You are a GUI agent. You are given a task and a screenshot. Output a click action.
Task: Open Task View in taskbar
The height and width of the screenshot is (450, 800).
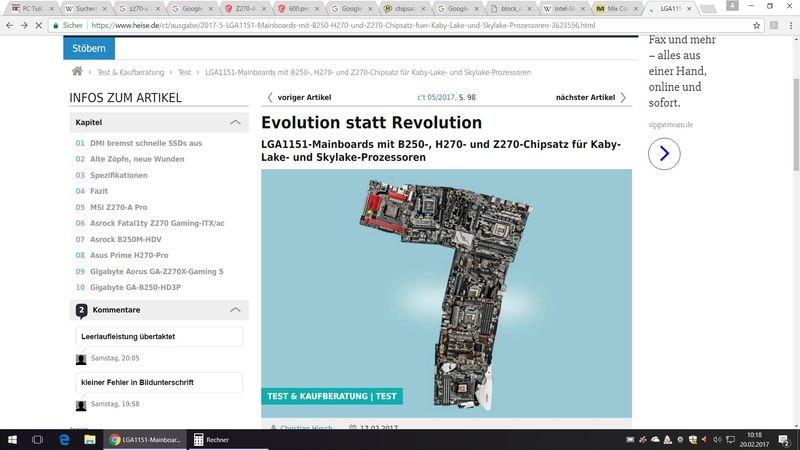[37, 439]
